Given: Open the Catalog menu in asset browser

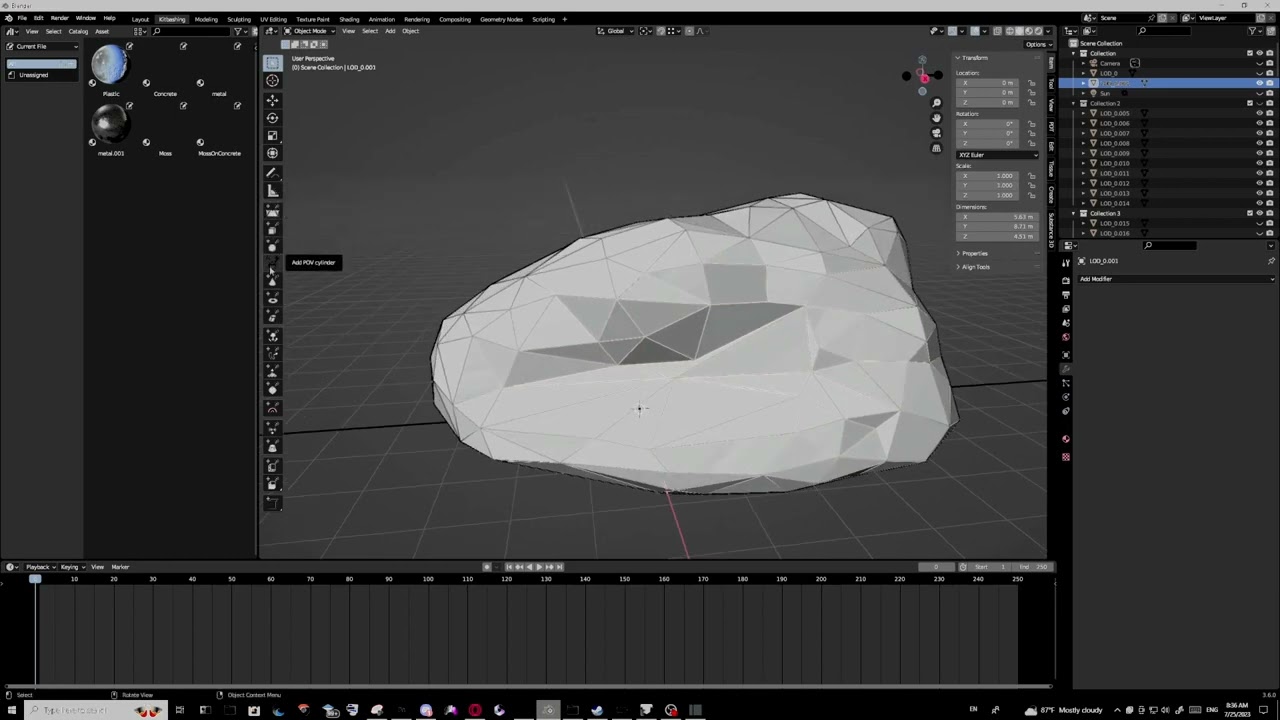Looking at the screenshot, I should coord(78,31).
